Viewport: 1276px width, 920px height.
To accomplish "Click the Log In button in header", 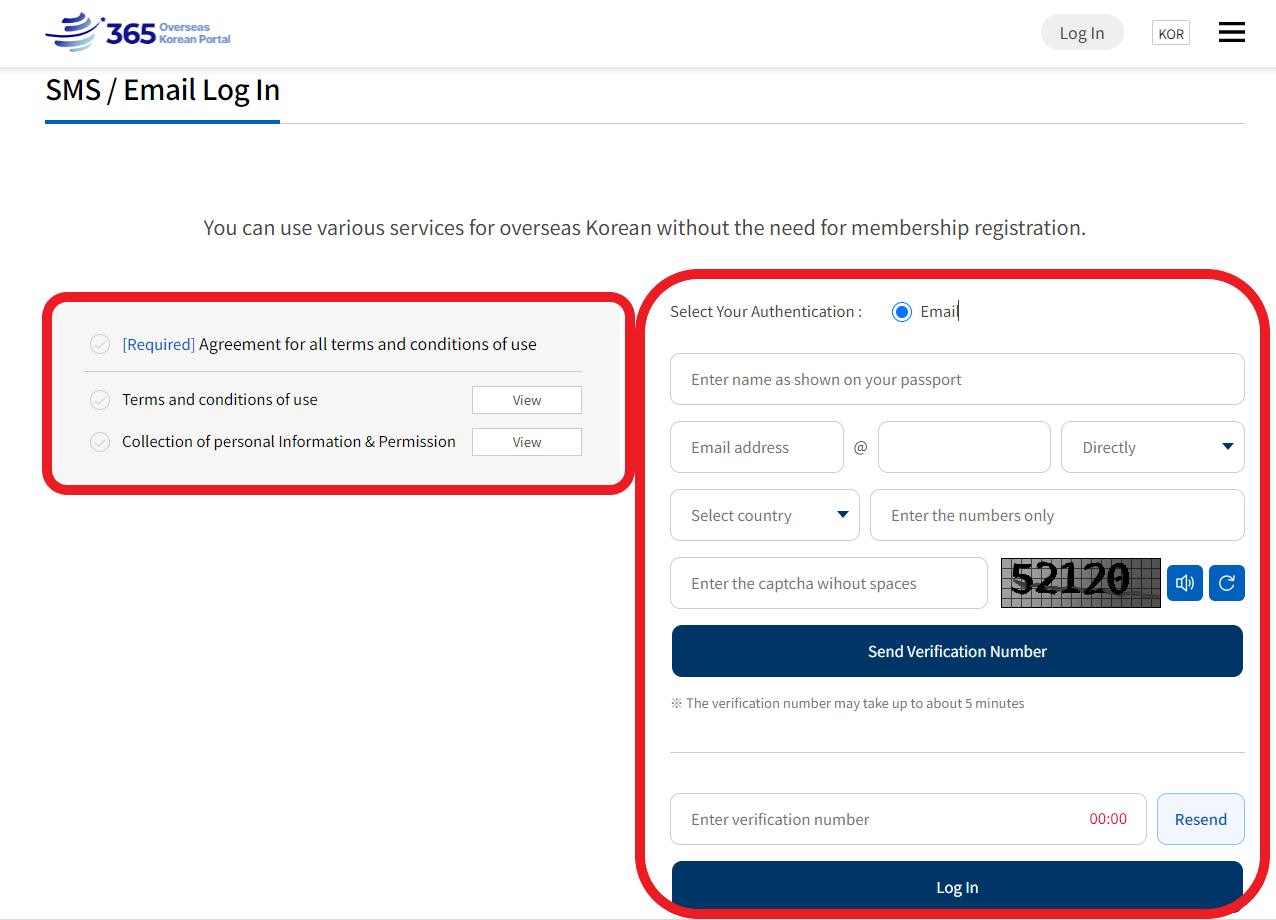I will pyautogui.click(x=1081, y=33).
